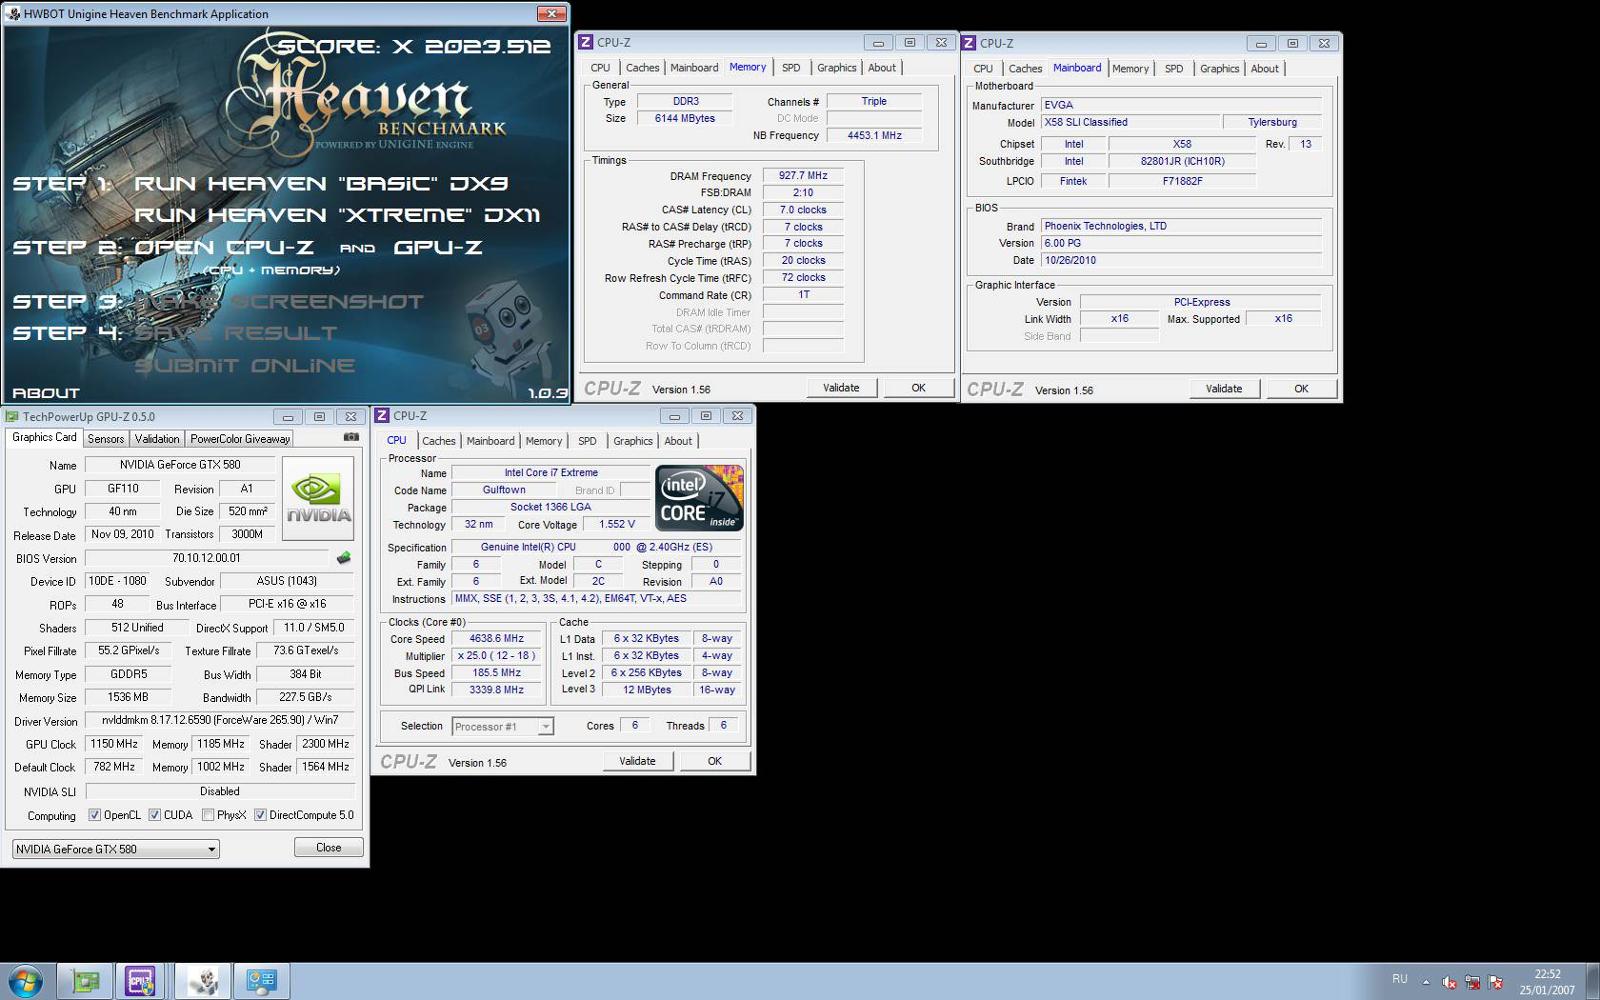This screenshot has height=1000, width=1600.
Task: Click the volume muted tray icon
Action: (1449, 982)
